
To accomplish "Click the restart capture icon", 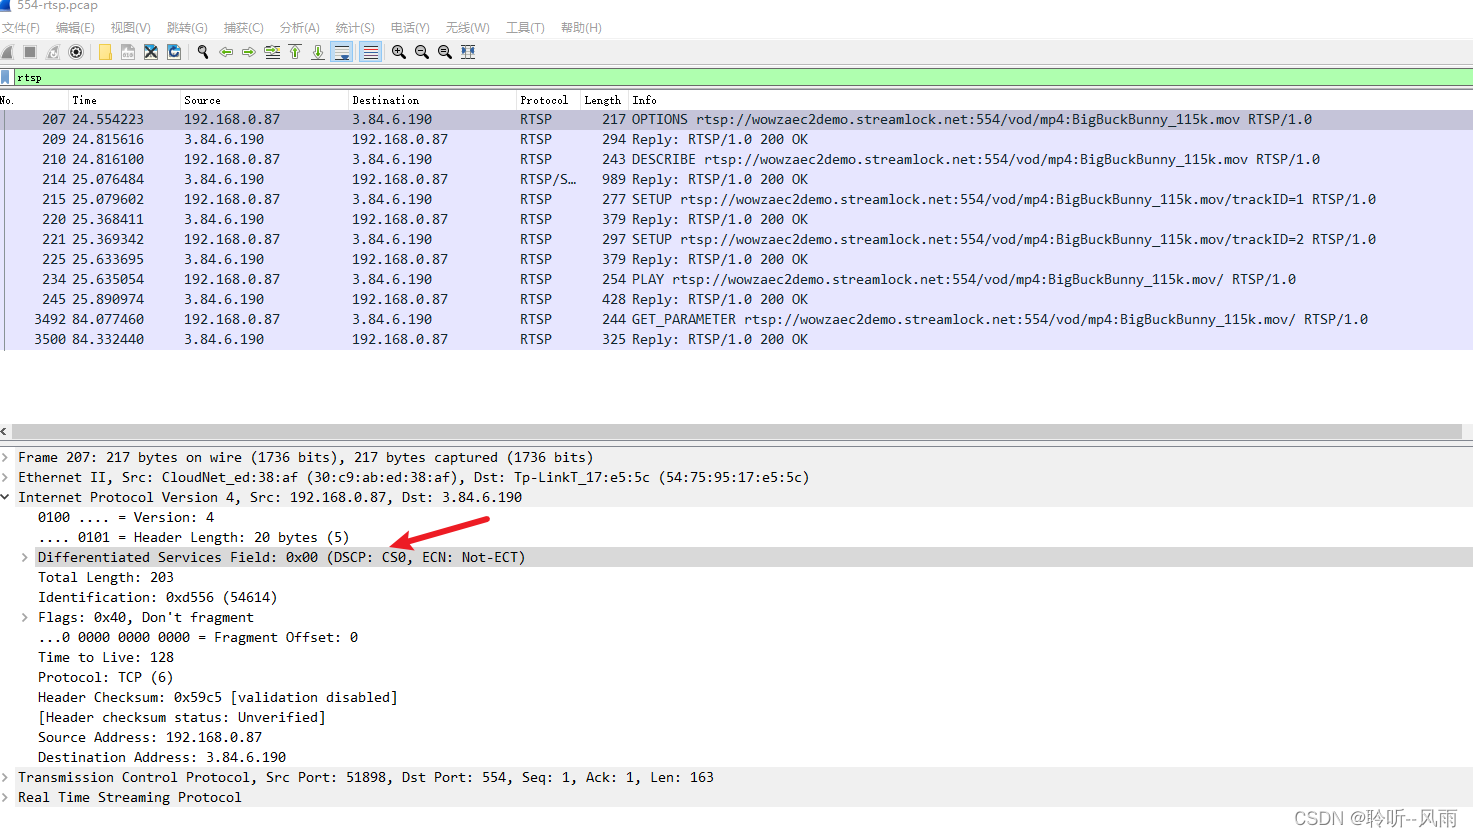I will coord(53,52).
